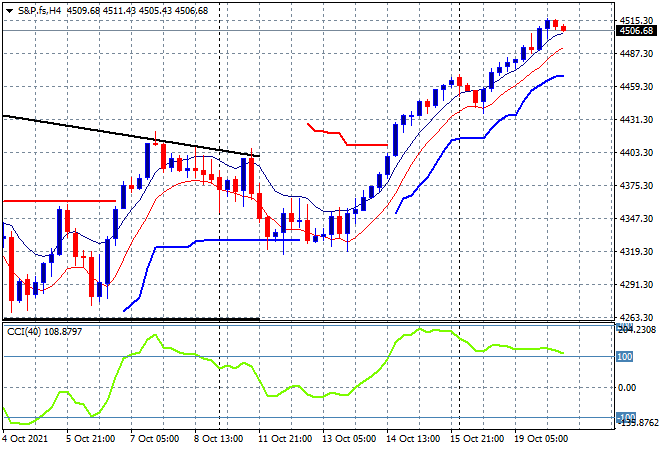Viewport: 660px width, 450px height.
Task: Click the last red candle at chart's right edge
Action: pos(564,28)
